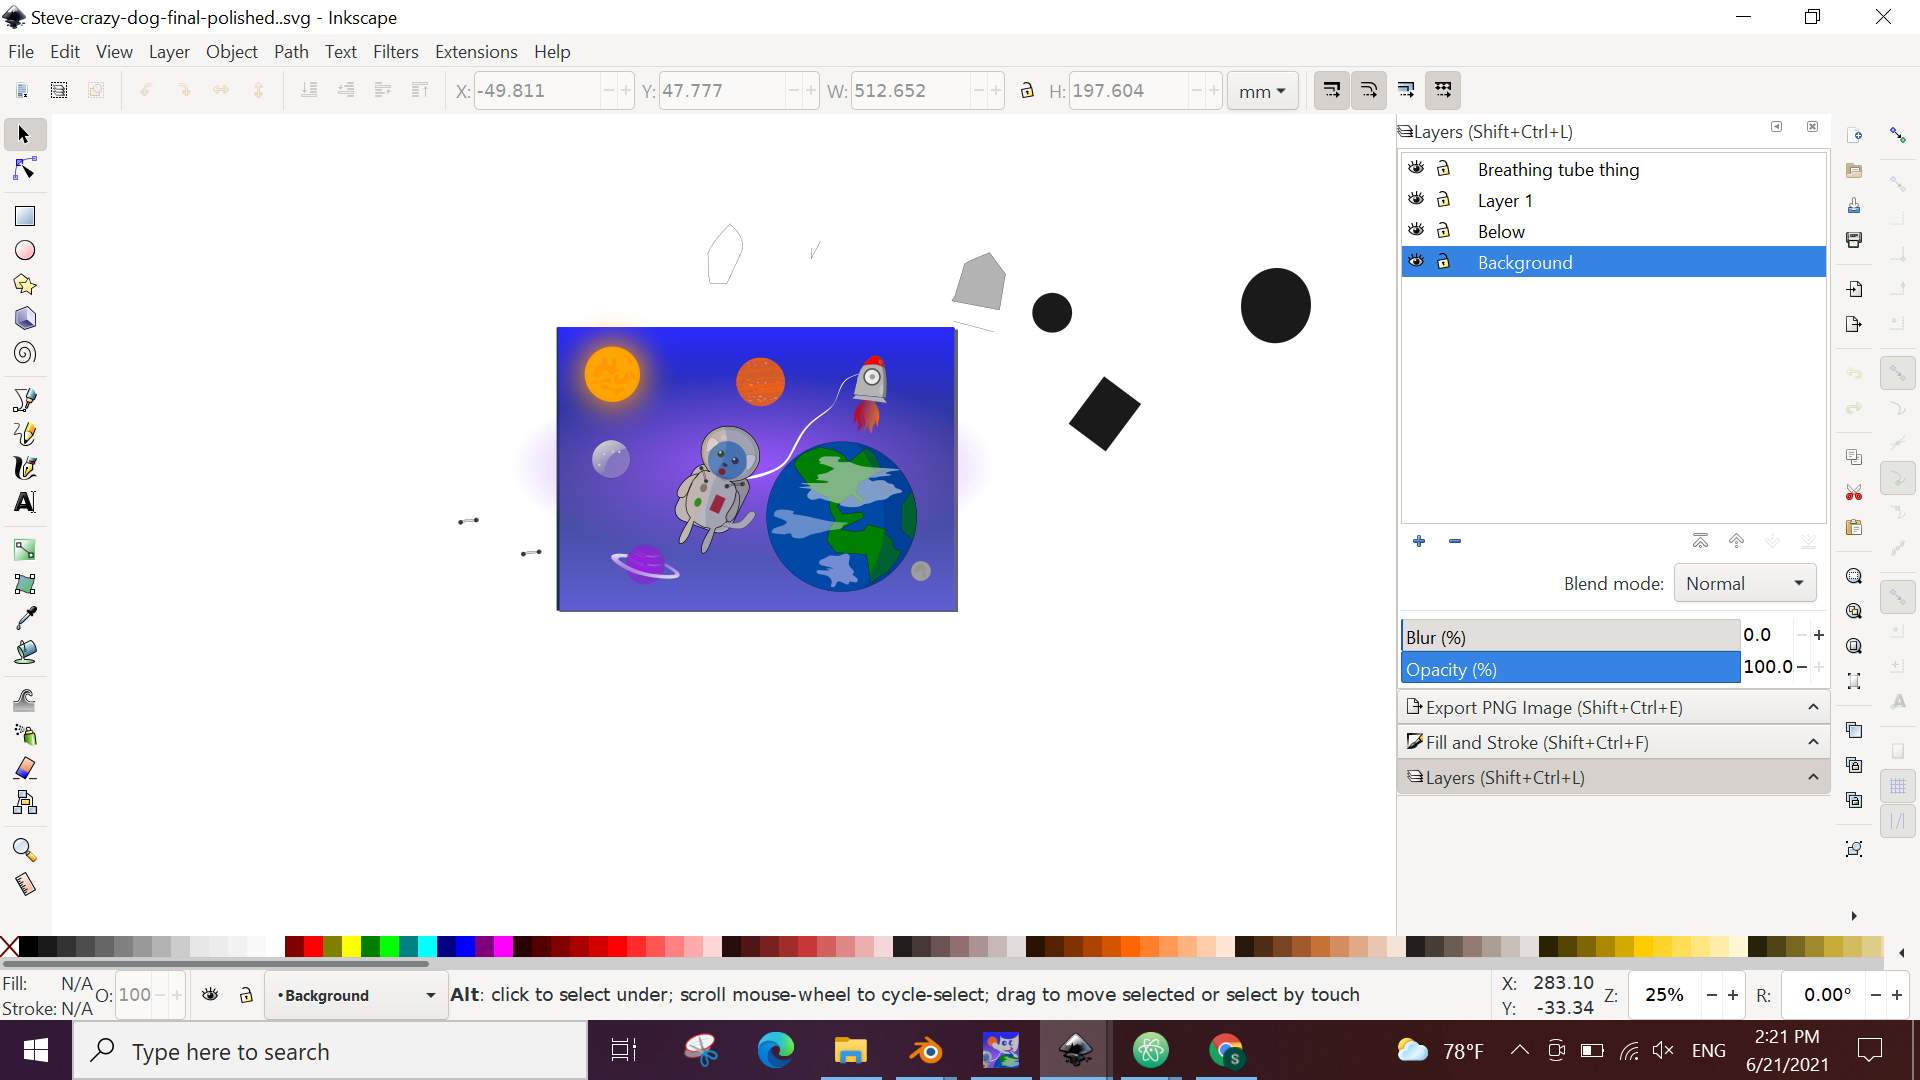Pick the yellow swatch in palette
The width and height of the screenshot is (1920, 1080).
tap(351, 946)
